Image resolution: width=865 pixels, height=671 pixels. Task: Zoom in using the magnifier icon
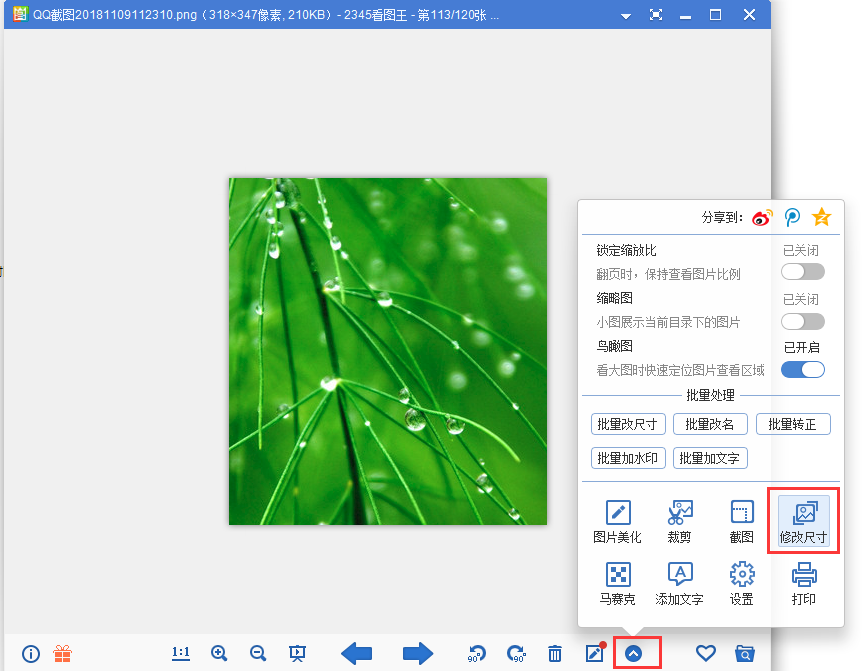point(219,653)
